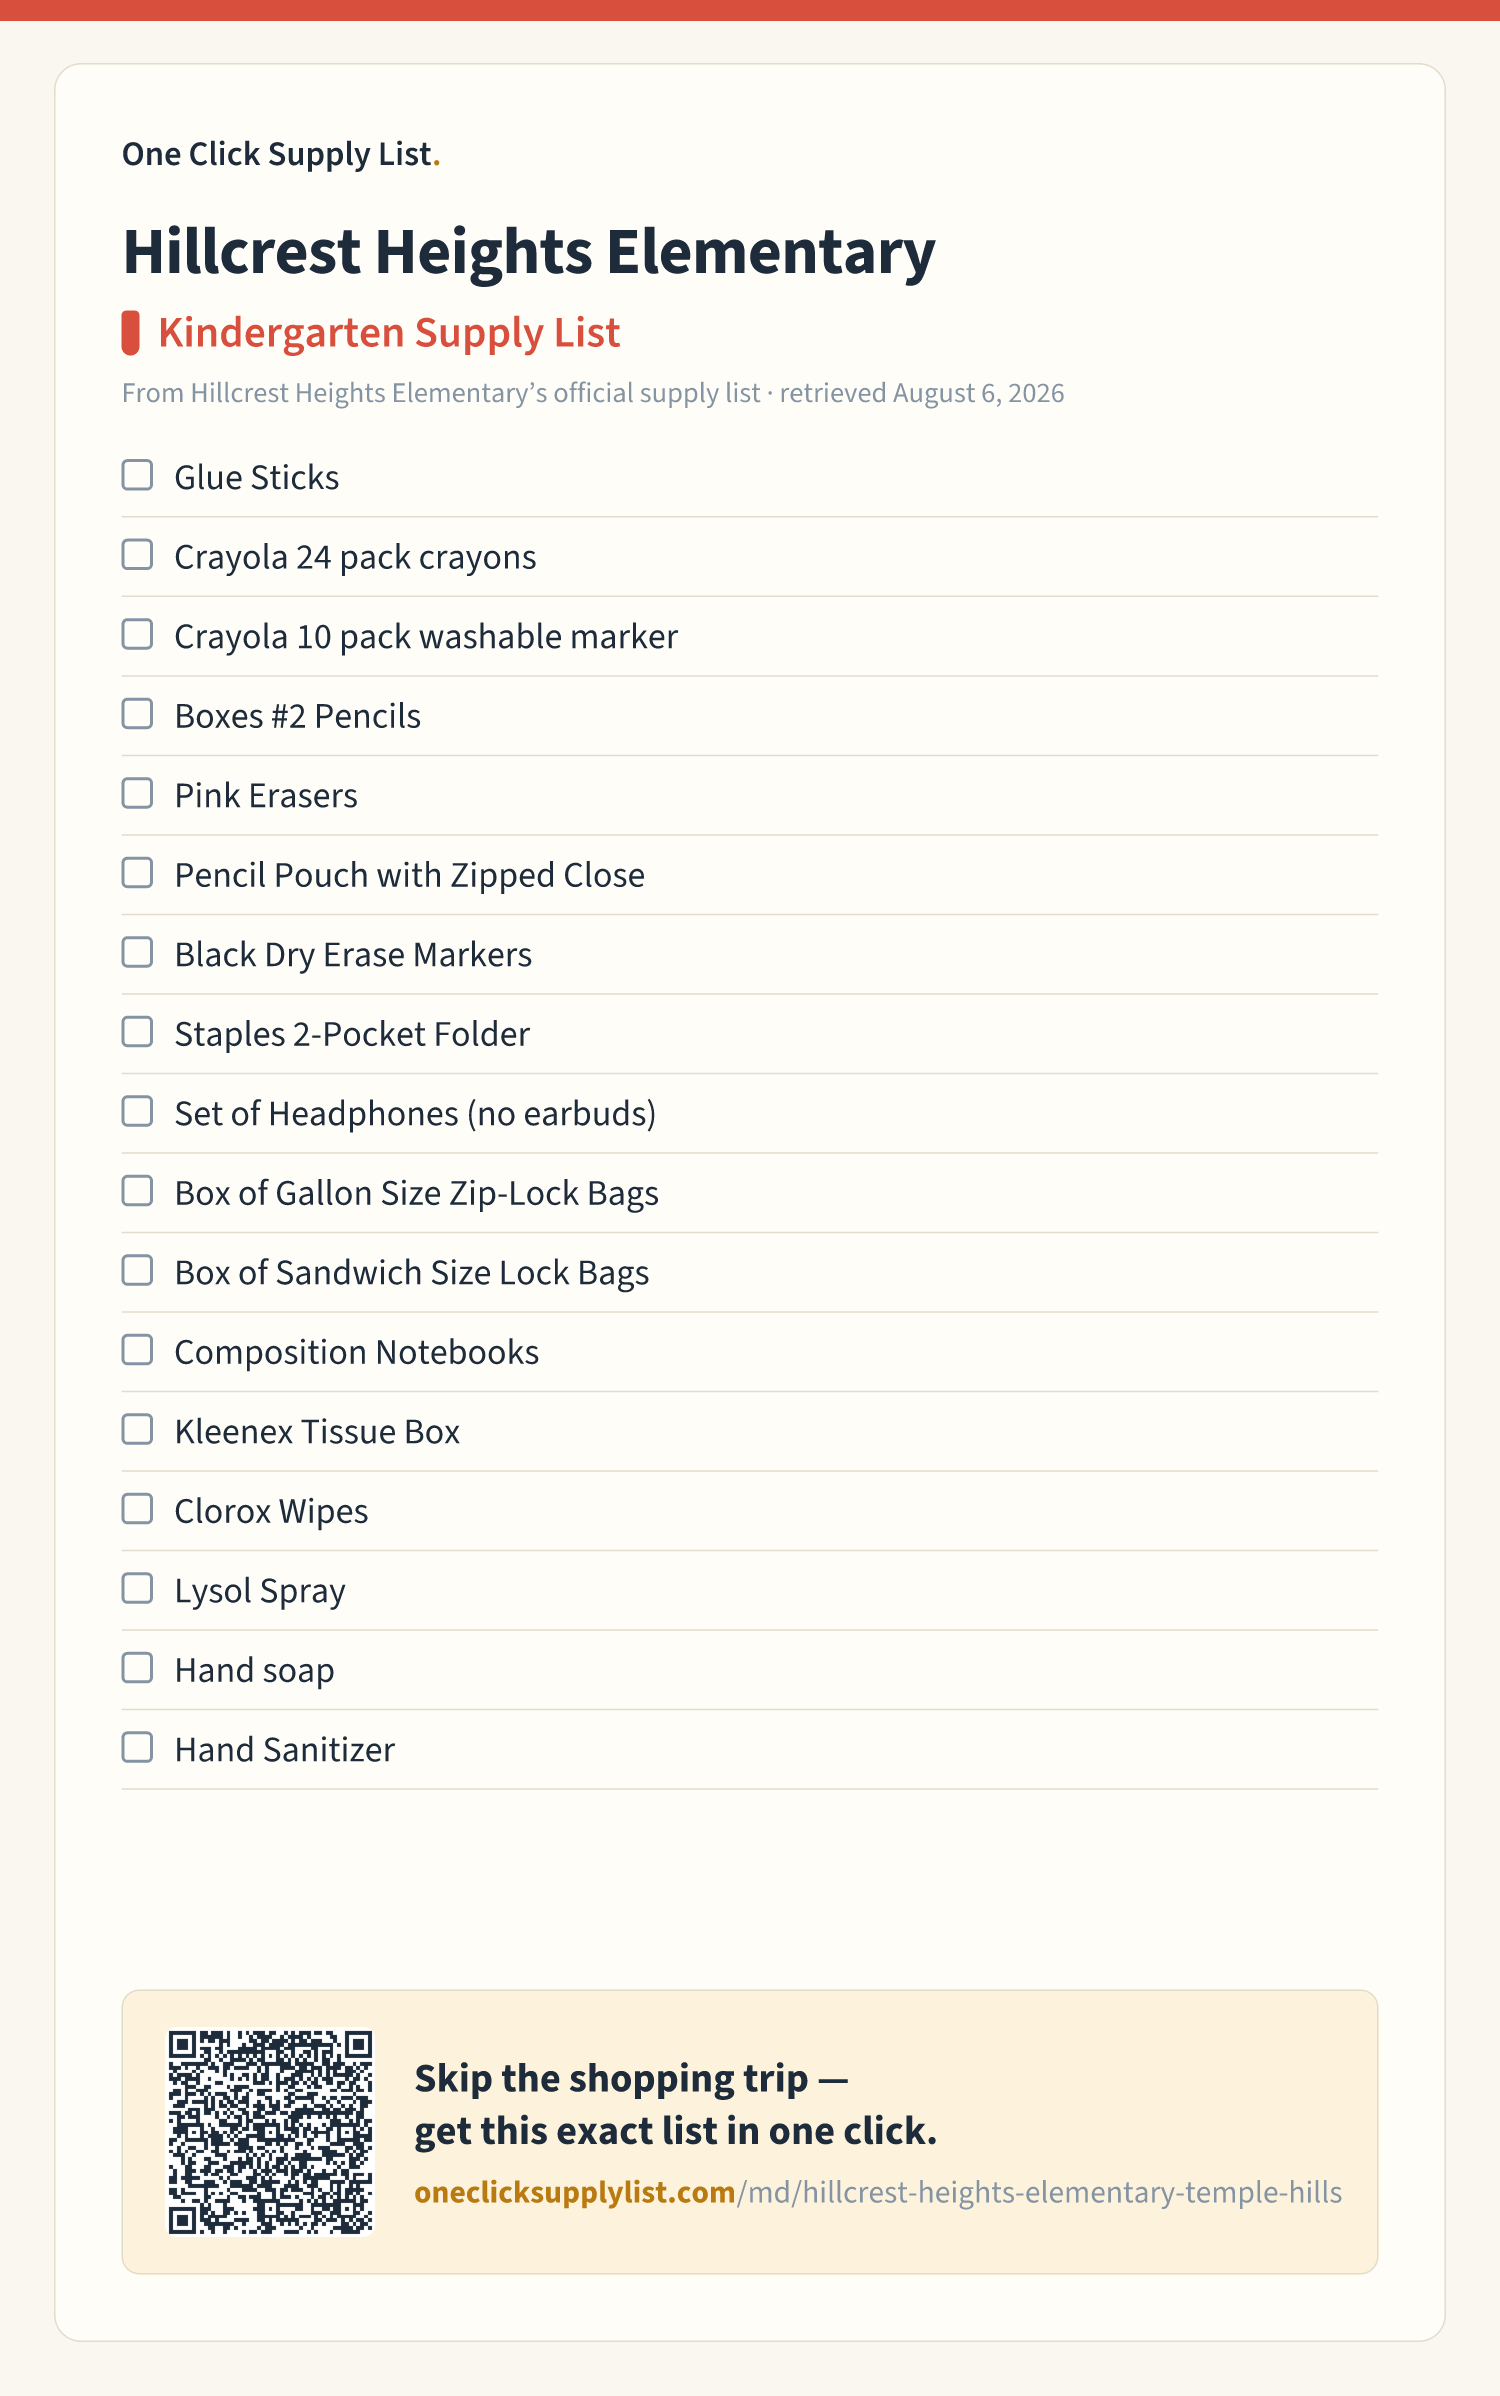Check the Hand soap box
The height and width of the screenshot is (2396, 1500).
[x=137, y=1668]
